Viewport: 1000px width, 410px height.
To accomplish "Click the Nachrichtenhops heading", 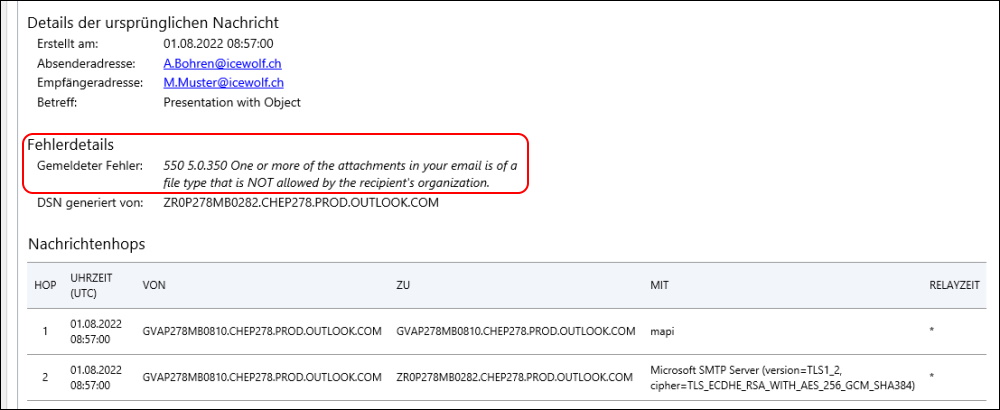I will (x=86, y=244).
